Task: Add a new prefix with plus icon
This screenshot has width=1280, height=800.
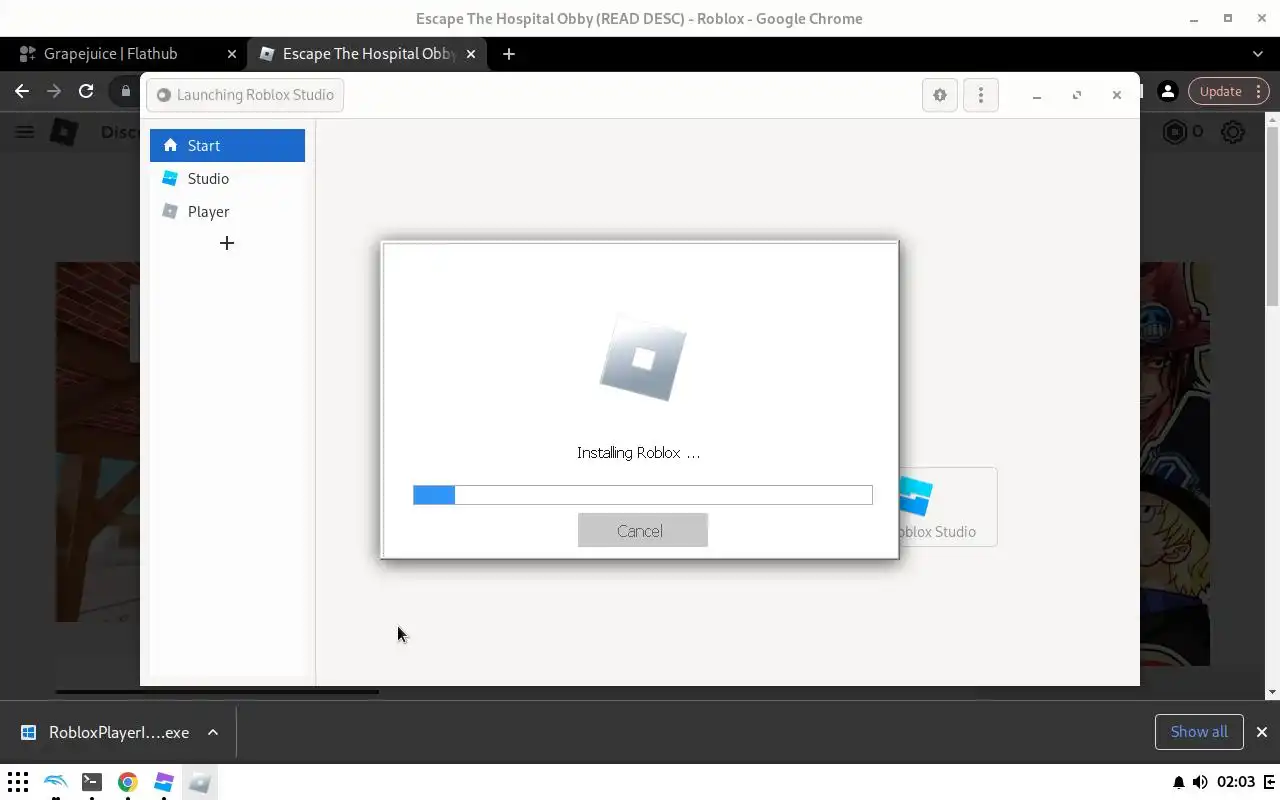Action: pos(227,243)
